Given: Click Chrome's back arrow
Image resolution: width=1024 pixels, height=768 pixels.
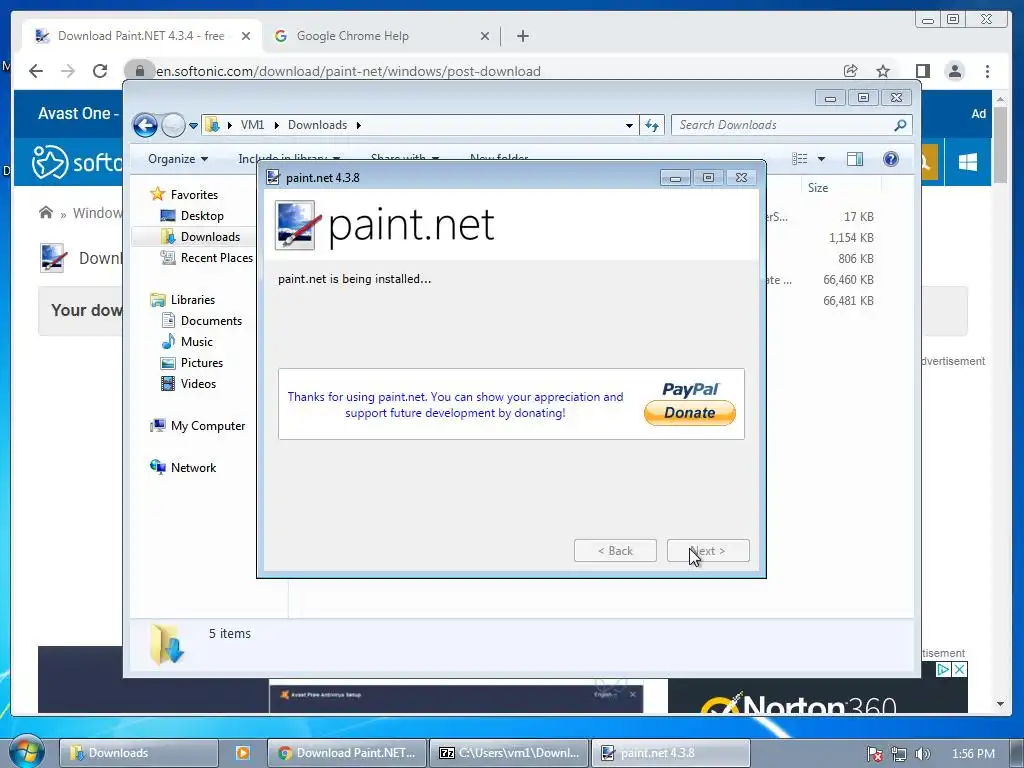Looking at the screenshot, I should (x=36, y=71).
